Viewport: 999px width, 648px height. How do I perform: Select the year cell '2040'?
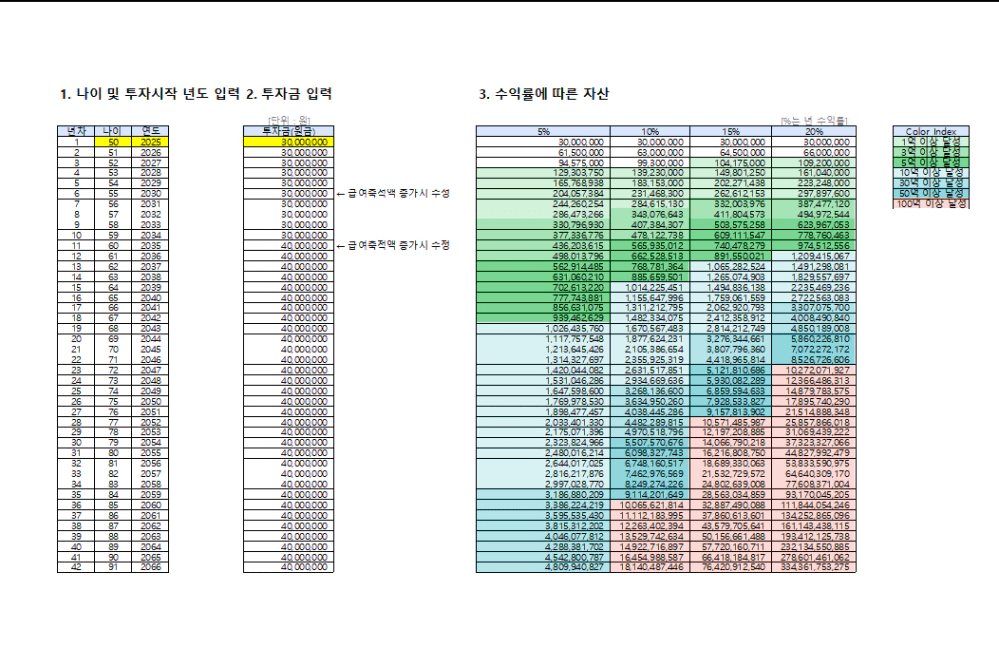pos(150,298)
